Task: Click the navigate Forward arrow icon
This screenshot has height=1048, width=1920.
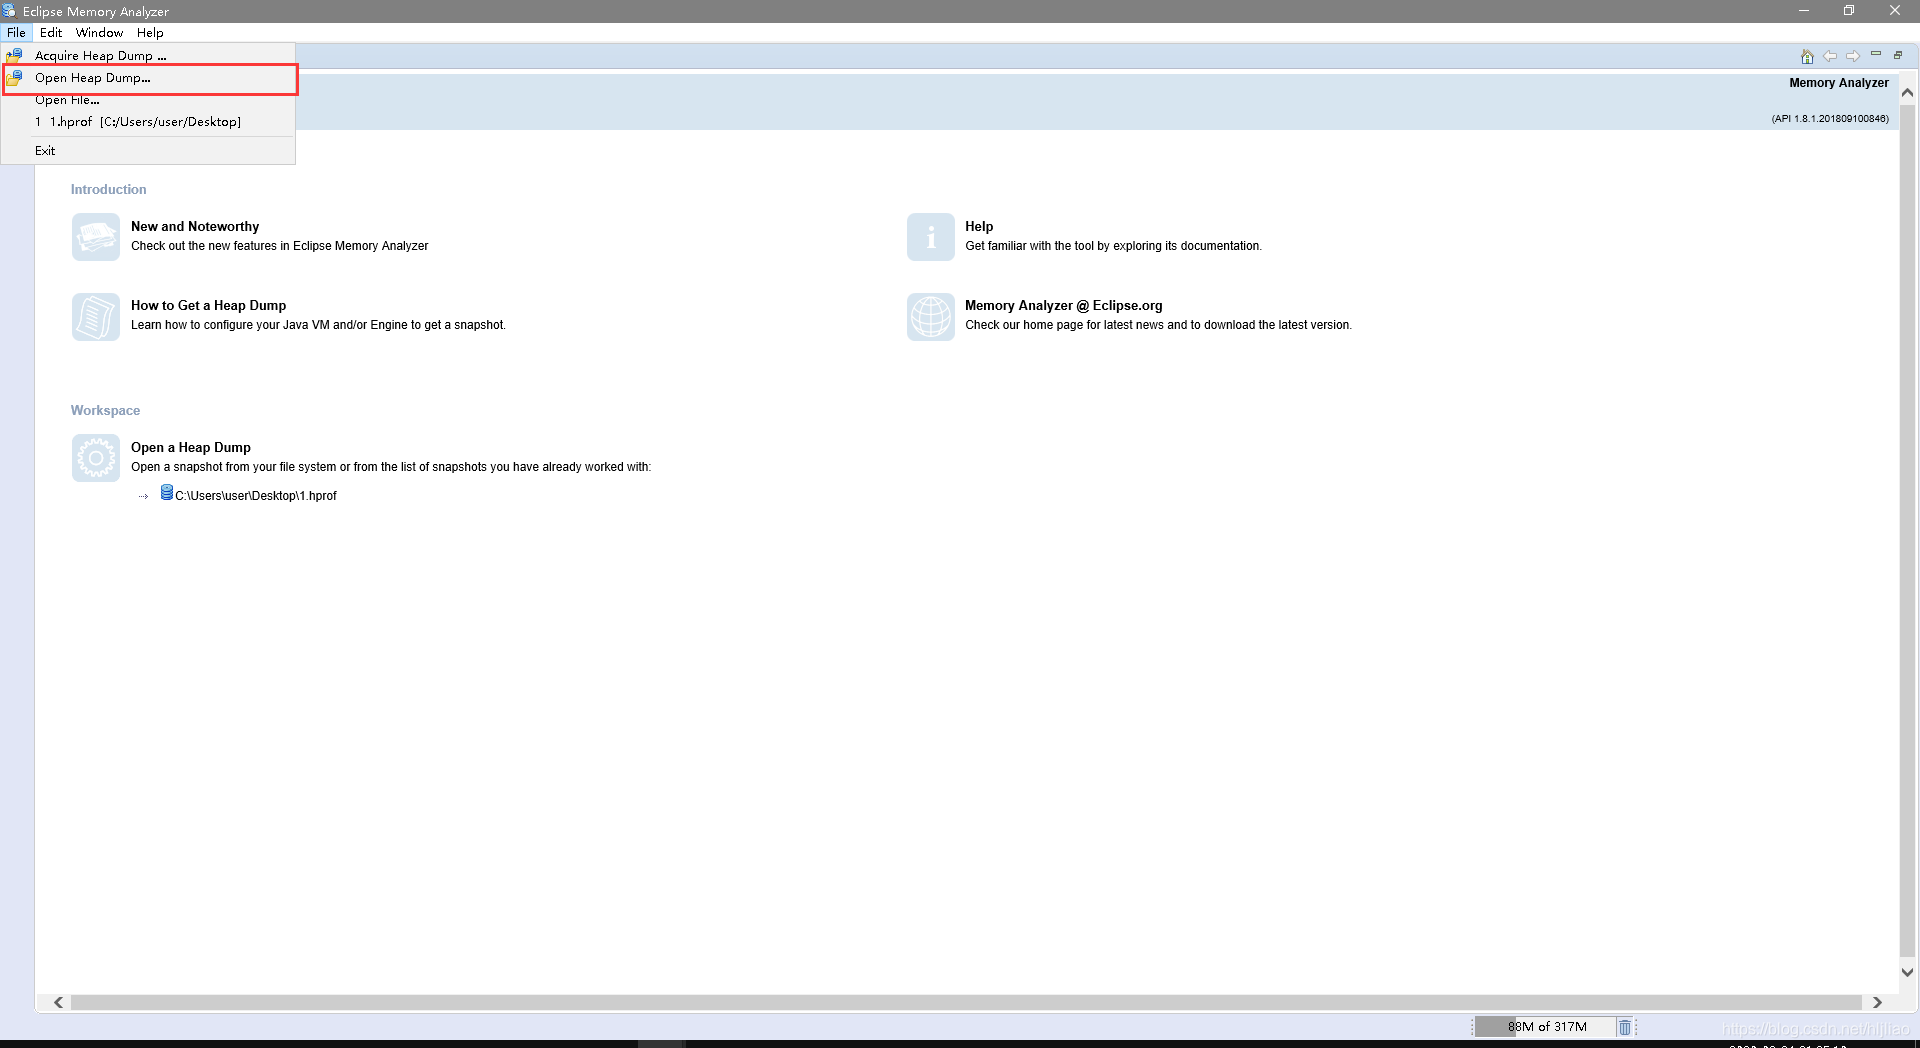Action: [x=1853, y=56]
